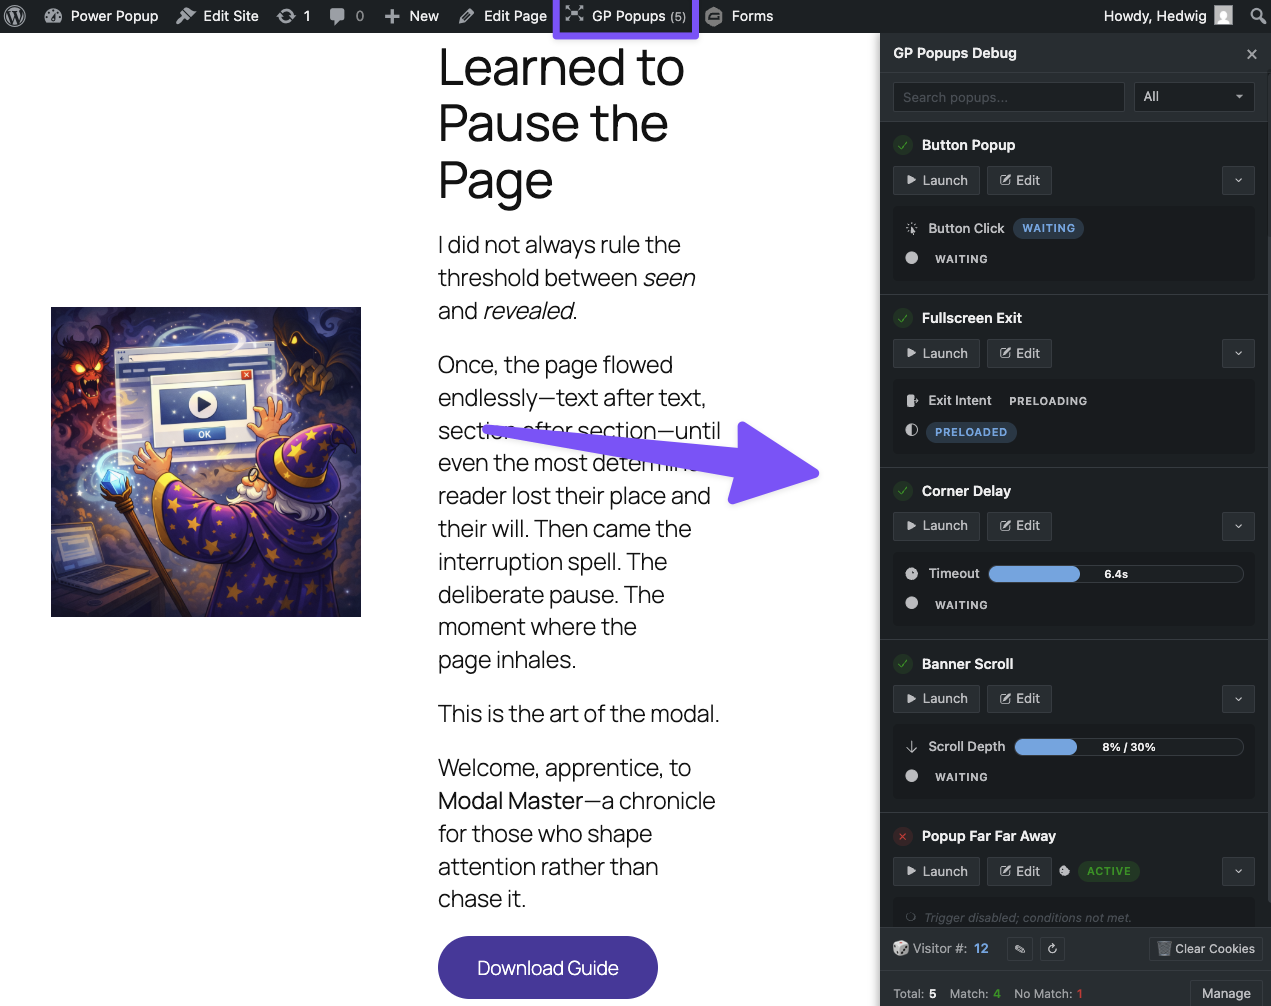The image size is (1271, 1006).
Task: Open the All filter dropdown
Action: (1193, 97)
